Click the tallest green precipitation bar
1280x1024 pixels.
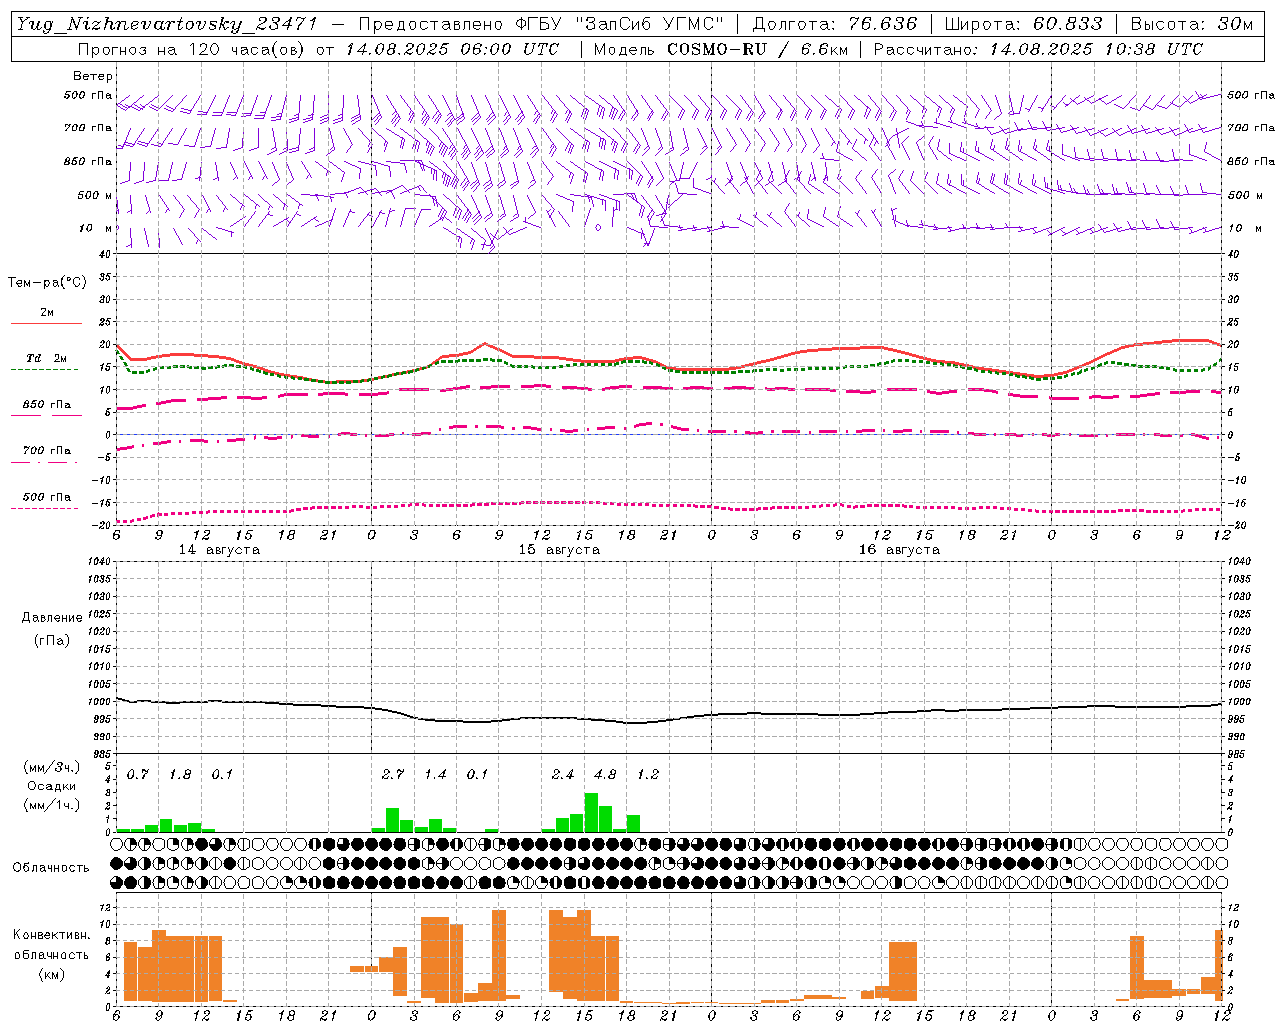click(591, 812)
